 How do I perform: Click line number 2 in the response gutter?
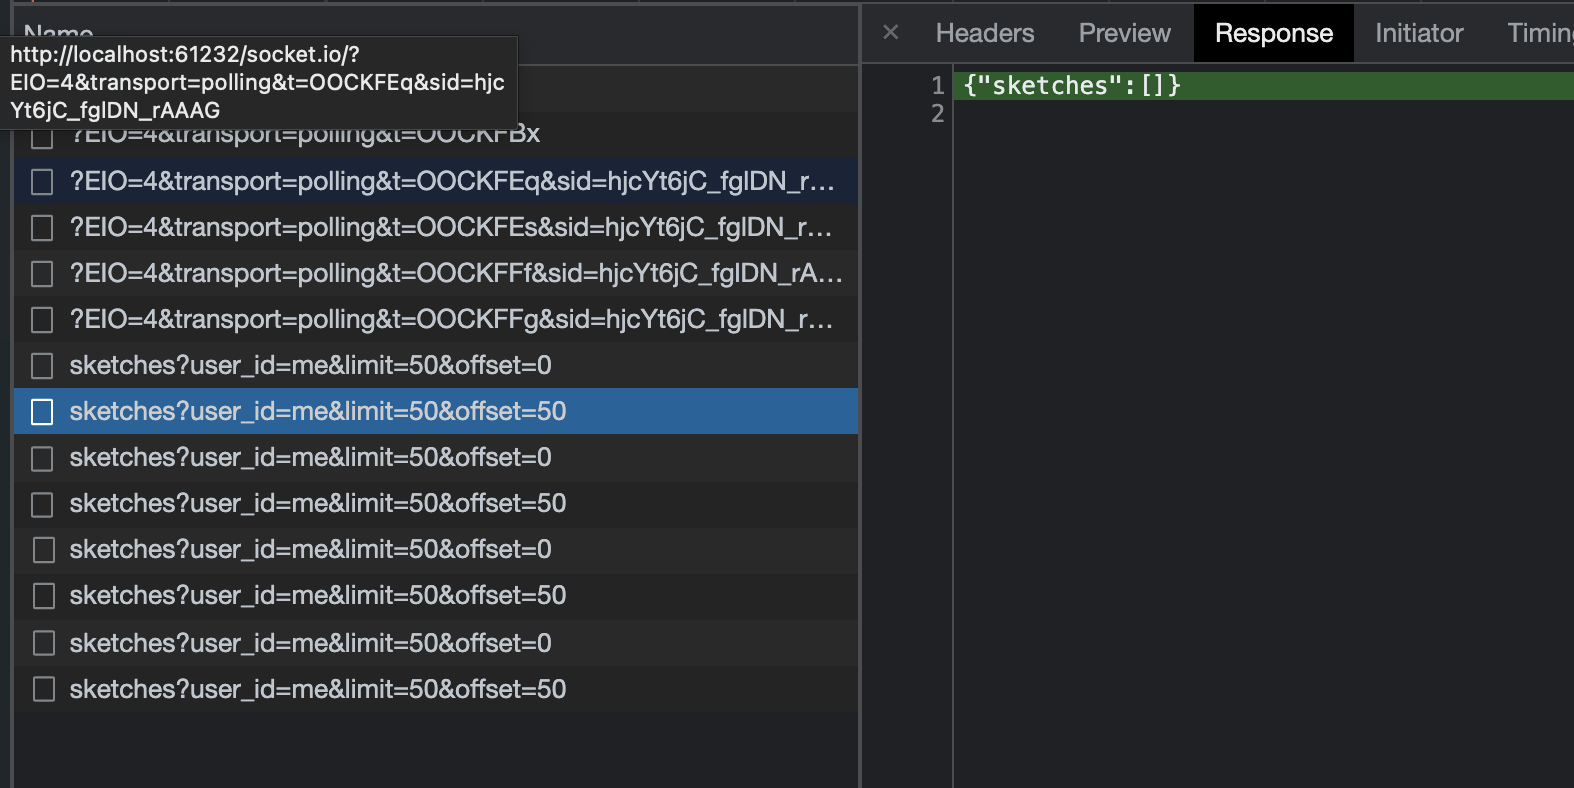coord(937,114)
